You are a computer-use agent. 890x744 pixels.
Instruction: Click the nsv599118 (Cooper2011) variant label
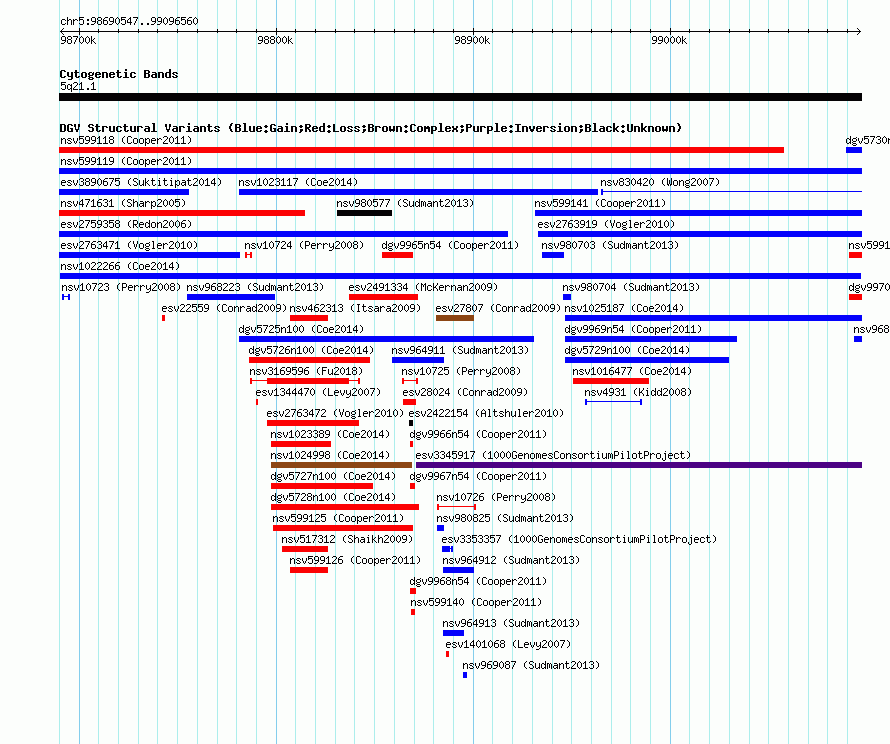pos(126,140)
